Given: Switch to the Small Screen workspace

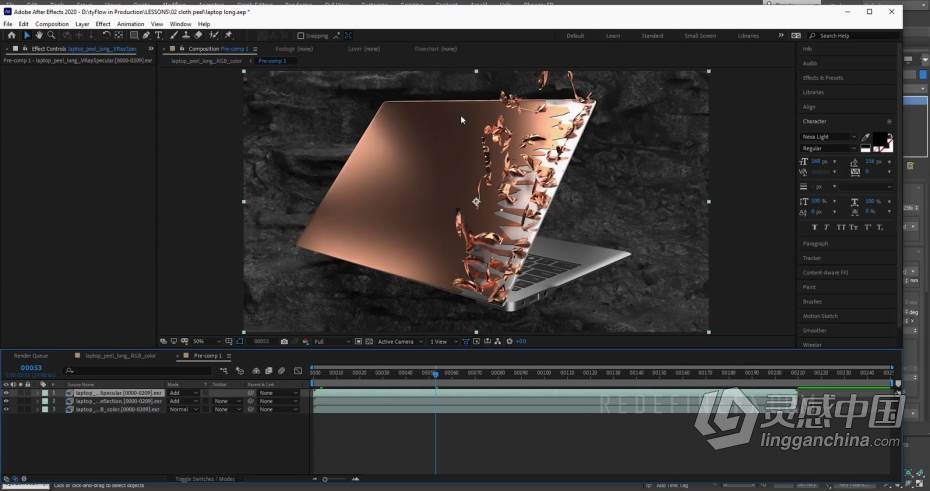Looking at the screenshot, I should [700, 36].
